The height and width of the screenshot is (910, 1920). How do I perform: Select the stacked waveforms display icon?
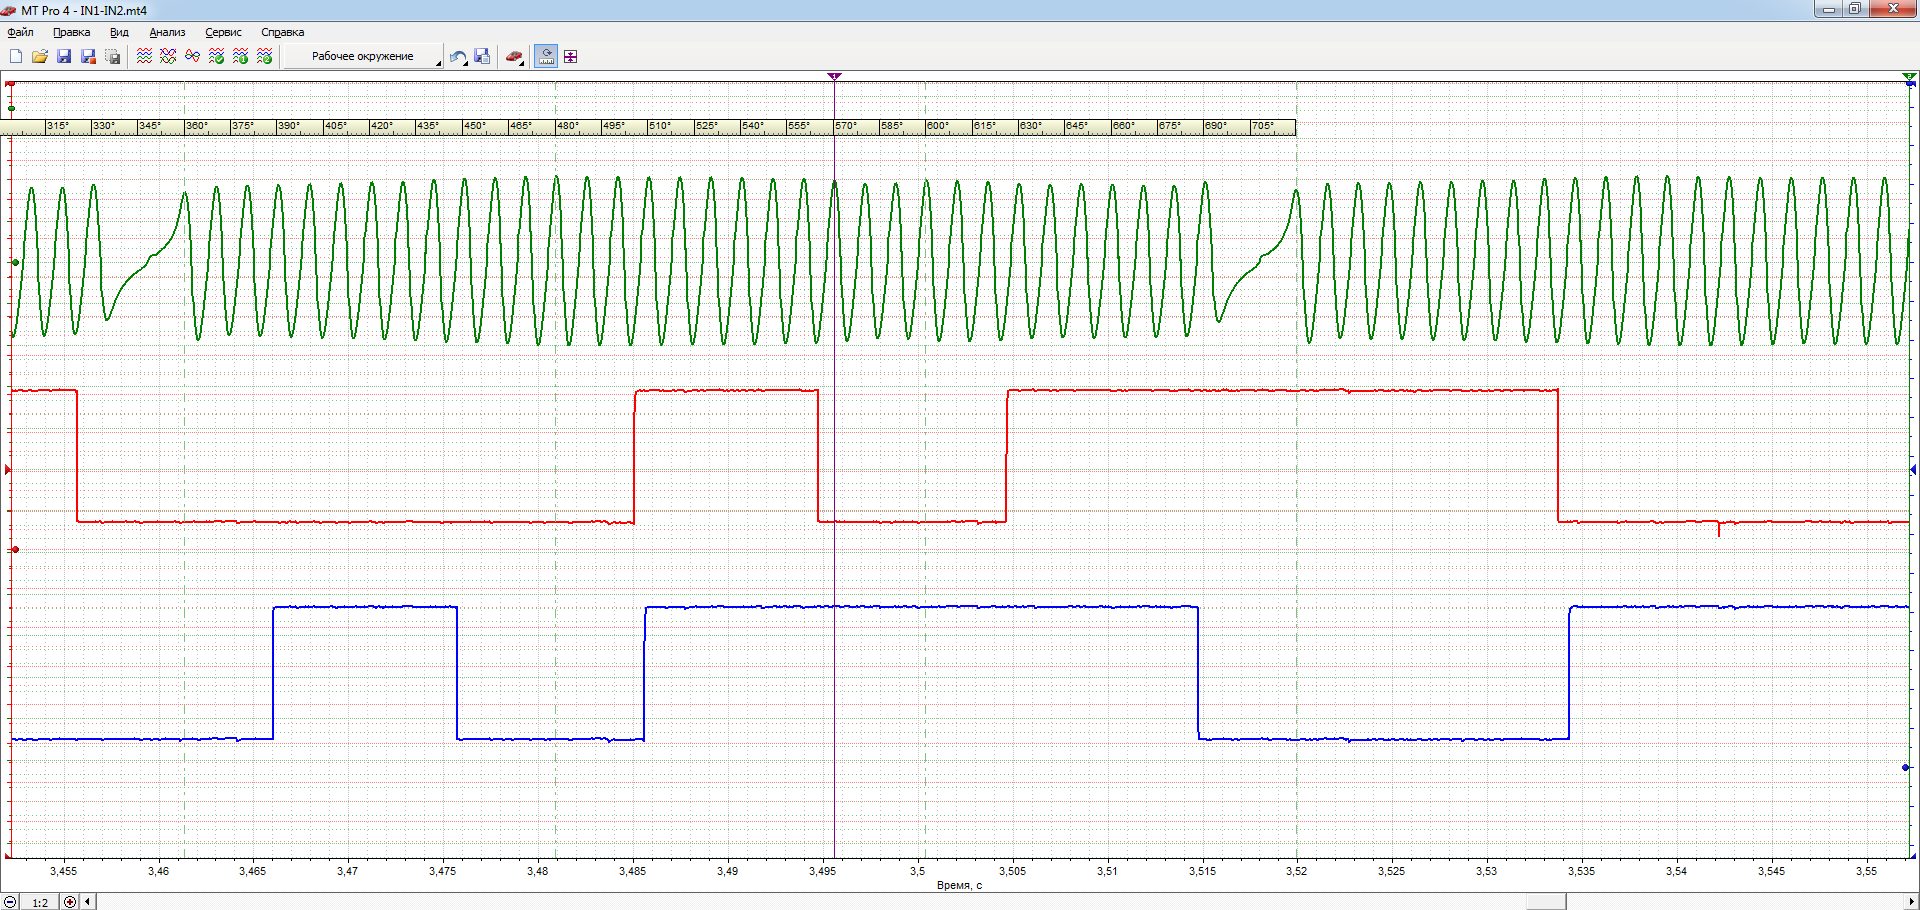tap(144, 56)
